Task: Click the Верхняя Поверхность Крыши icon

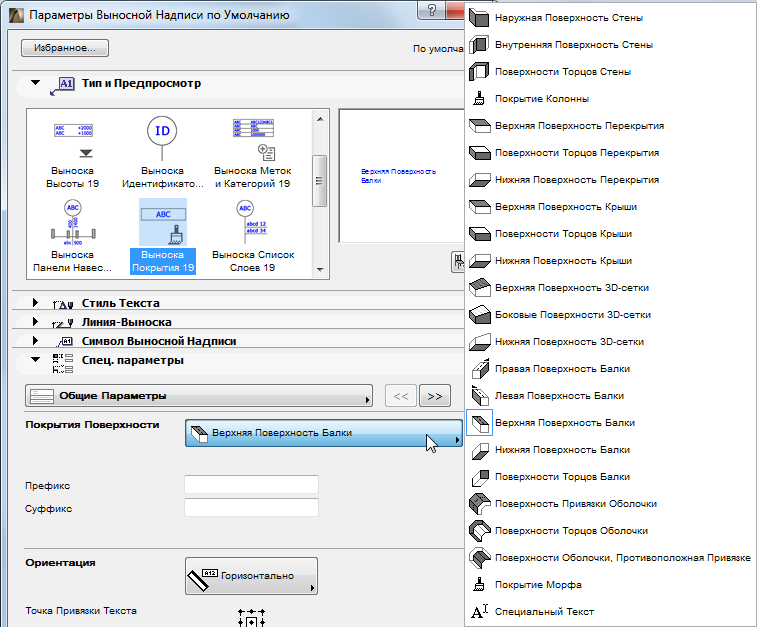Action: [x=479, y=207]
